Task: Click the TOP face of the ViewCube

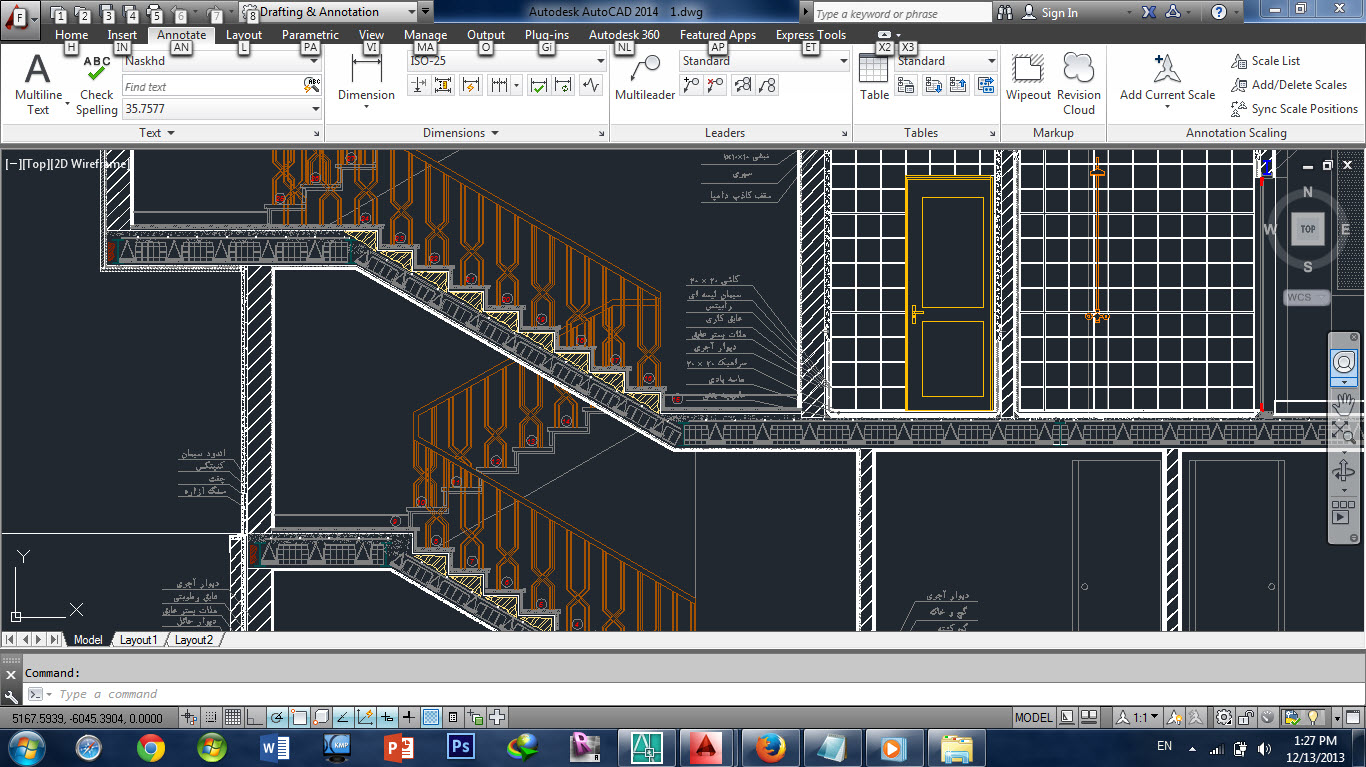Action: pyautogui.click(x=1307, y=229)
